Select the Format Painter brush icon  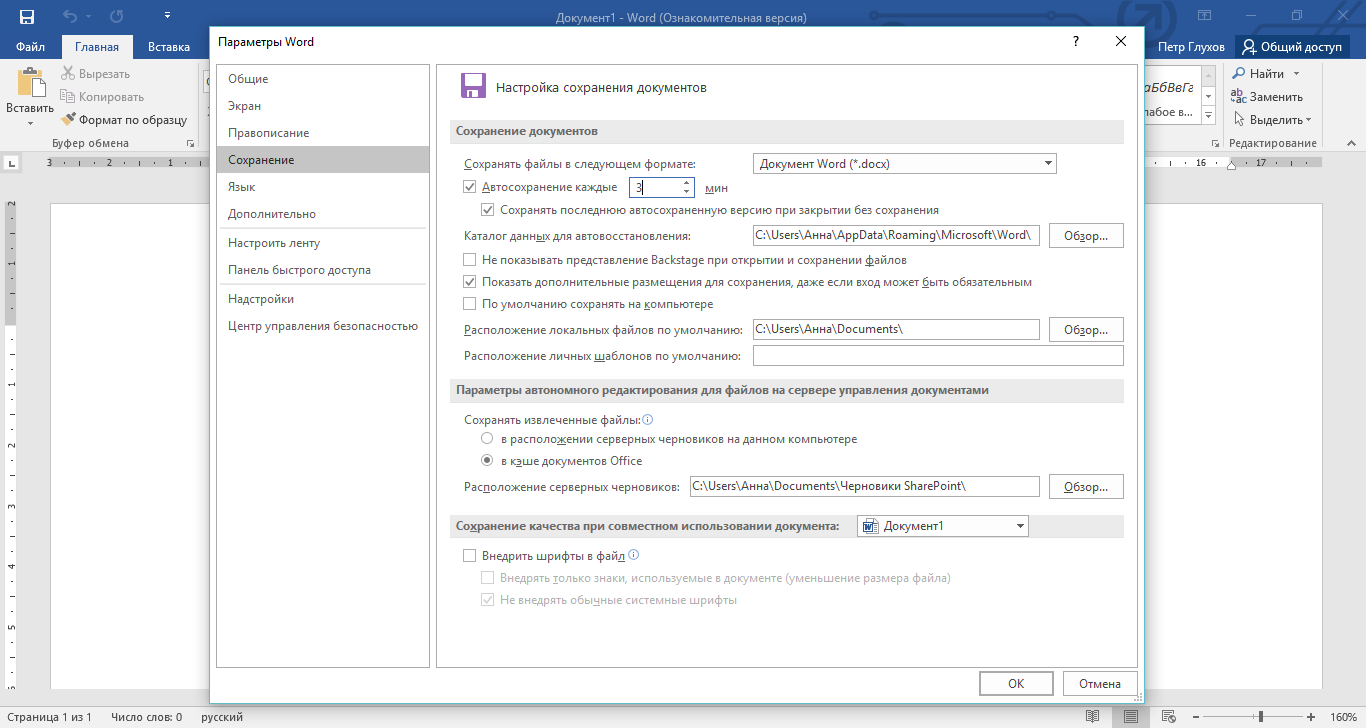[x=68, y=120]
